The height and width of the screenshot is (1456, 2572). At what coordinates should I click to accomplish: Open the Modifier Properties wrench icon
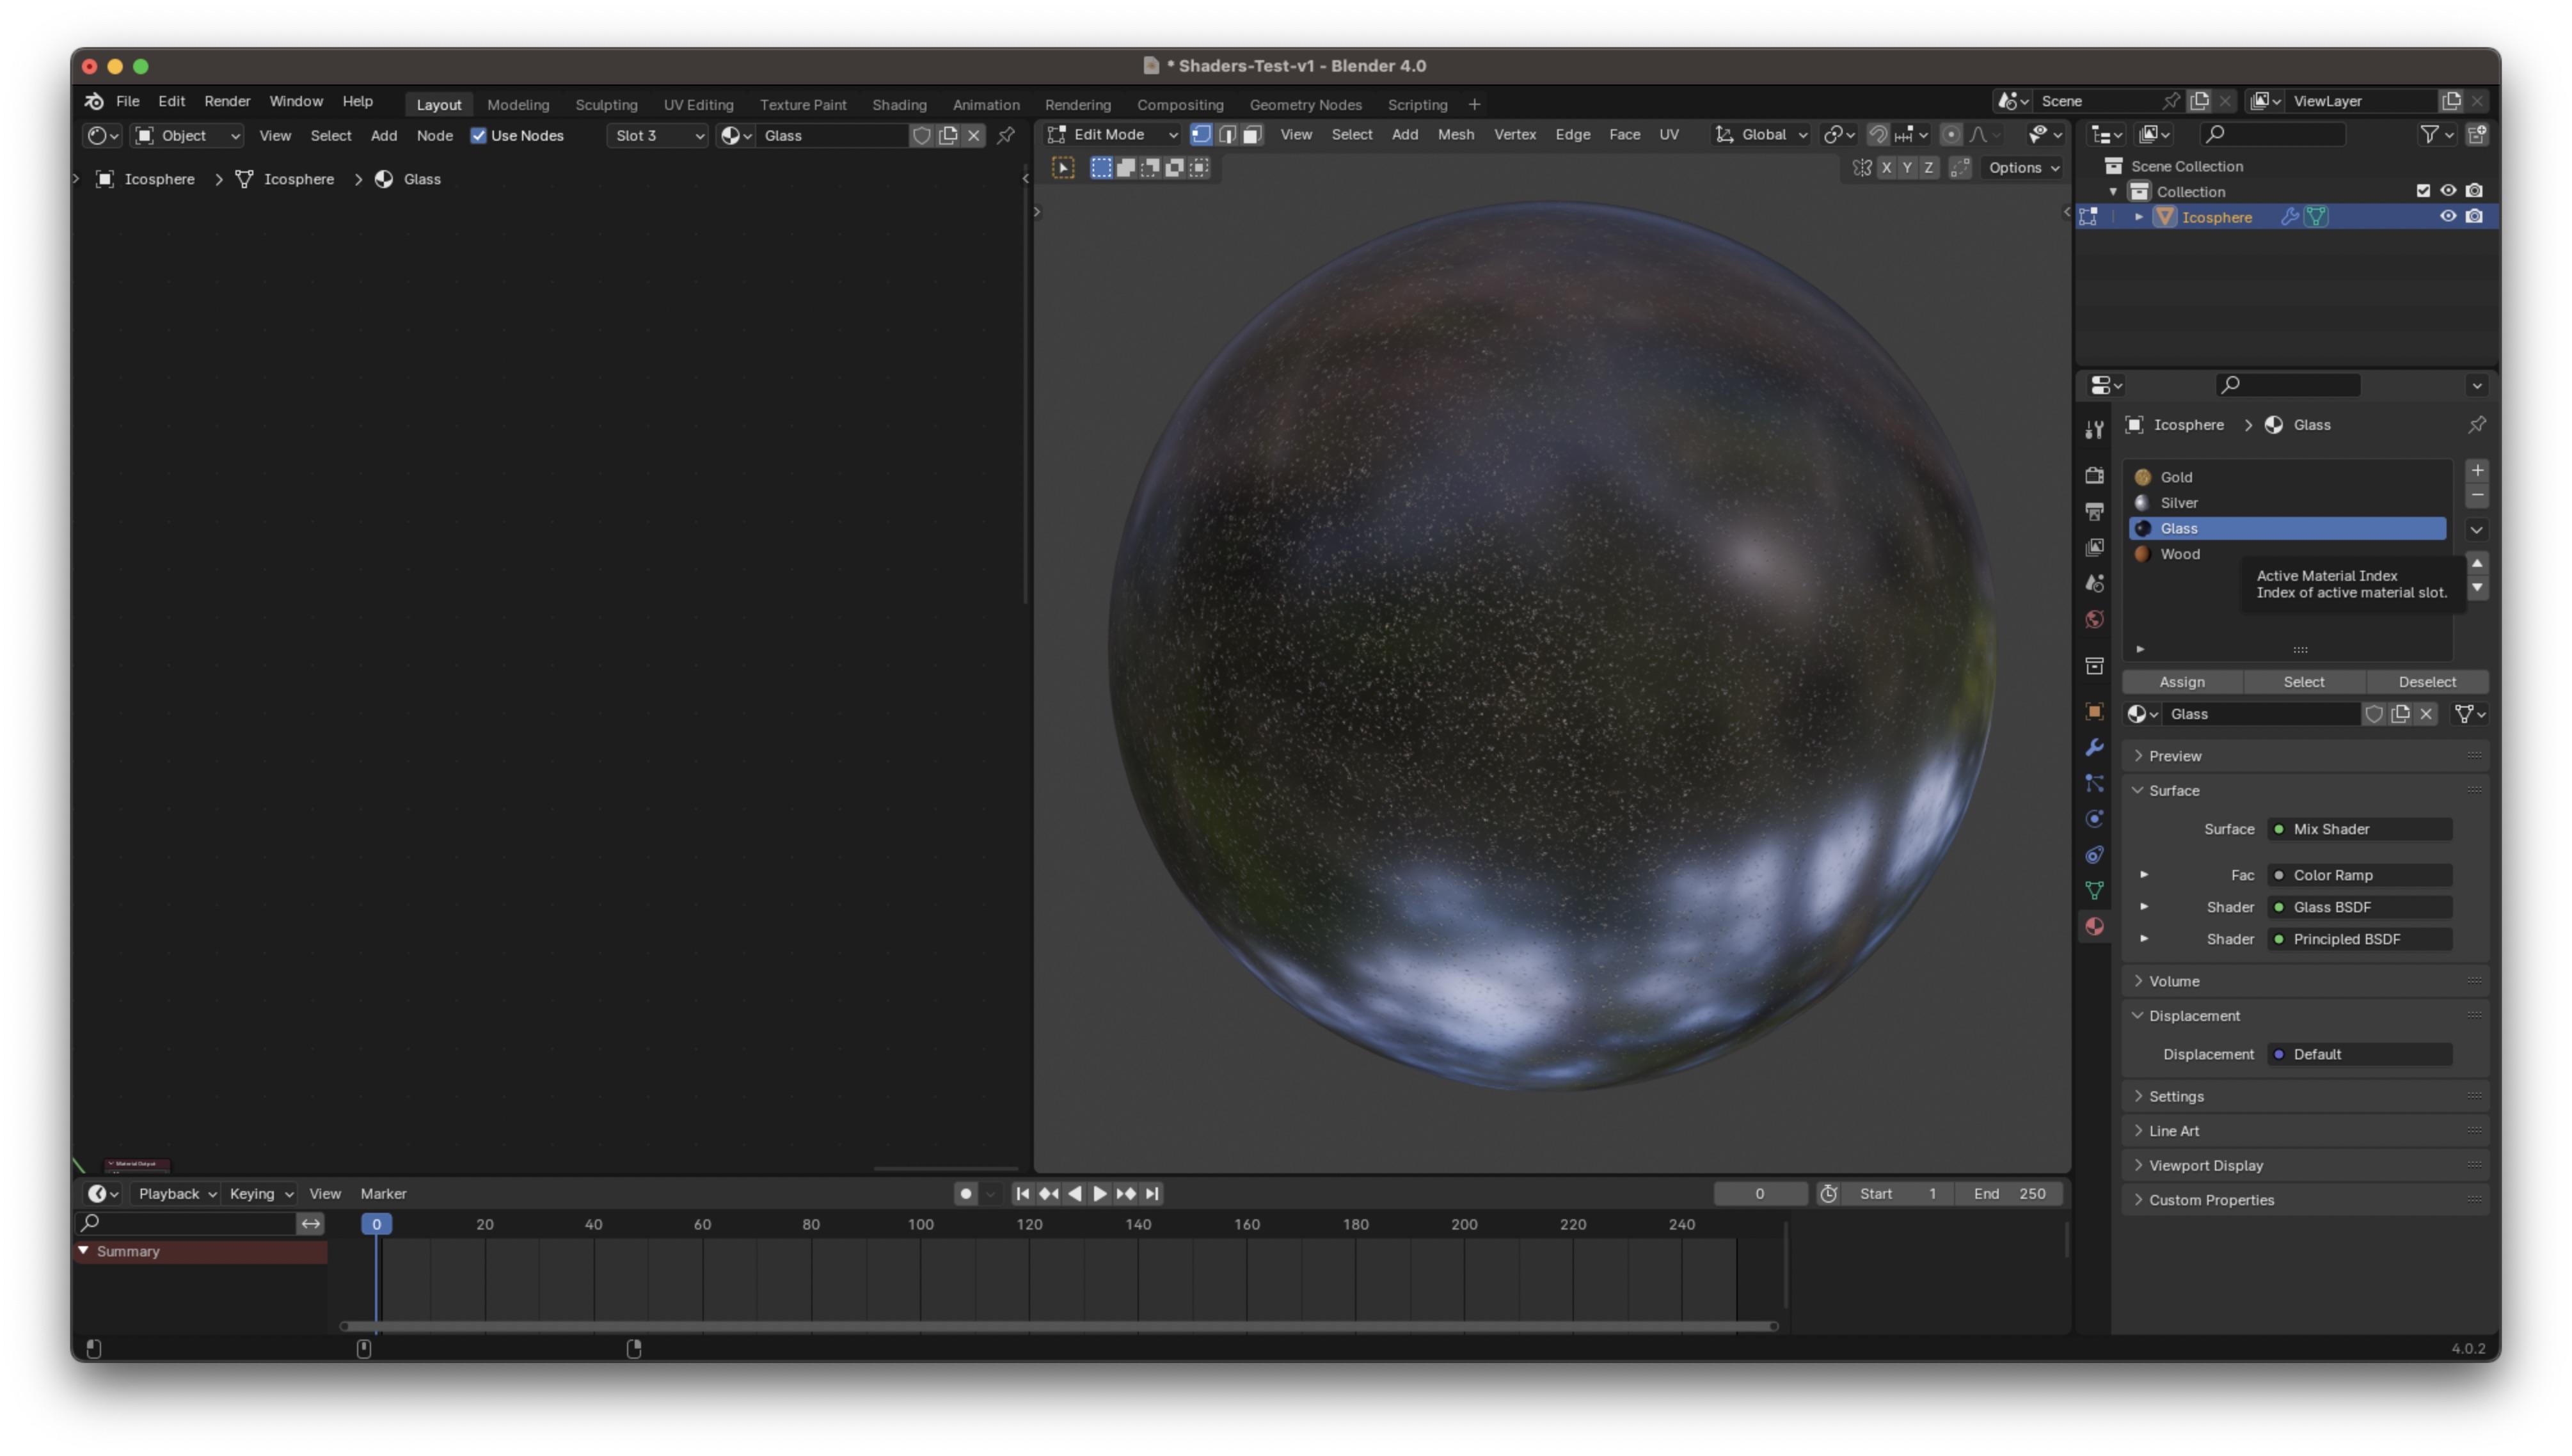(x=2095, y=747)
